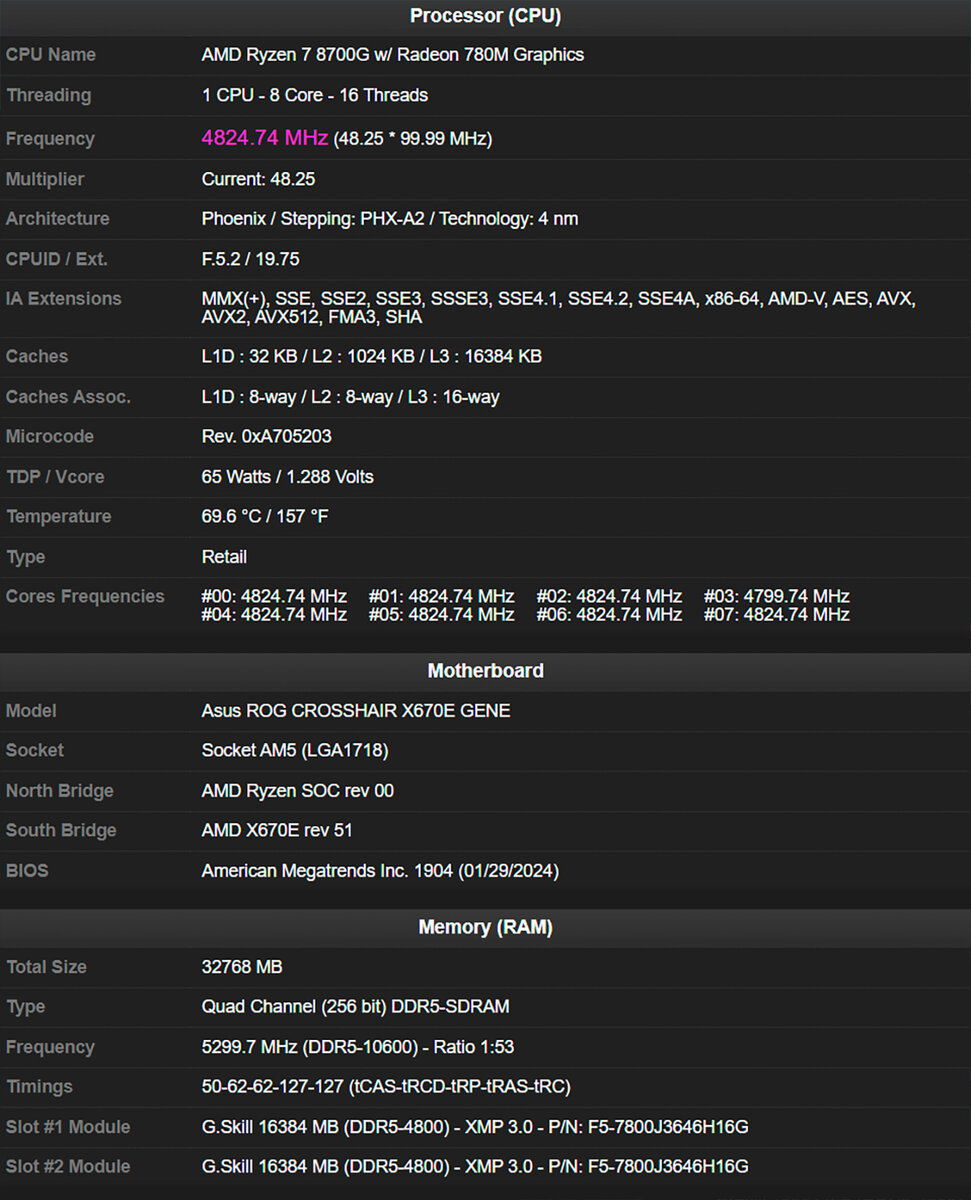Click the 'North Bridge' row label

60,791
